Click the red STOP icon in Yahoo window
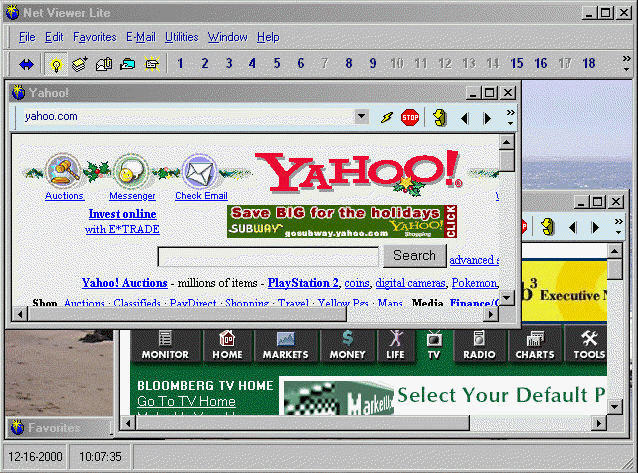 point(410,118)
